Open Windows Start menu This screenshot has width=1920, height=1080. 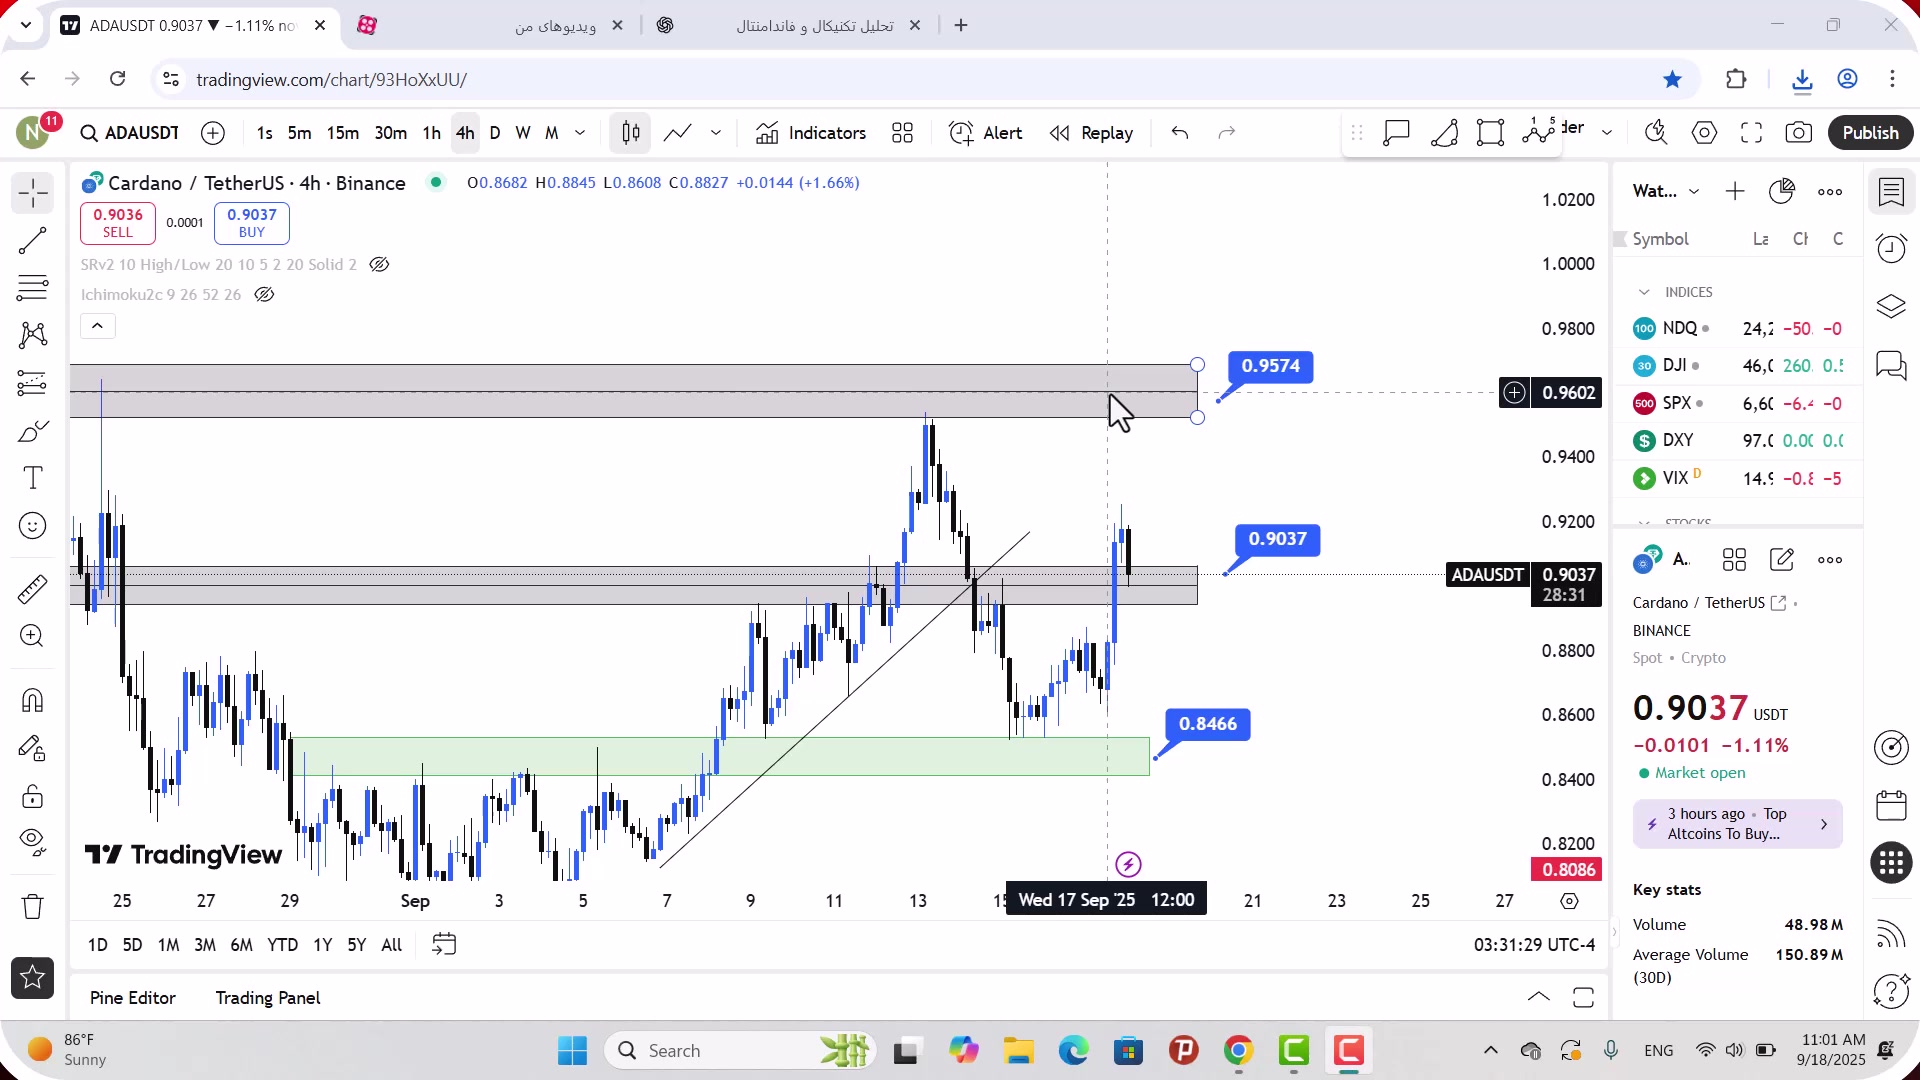[572, 1051]
